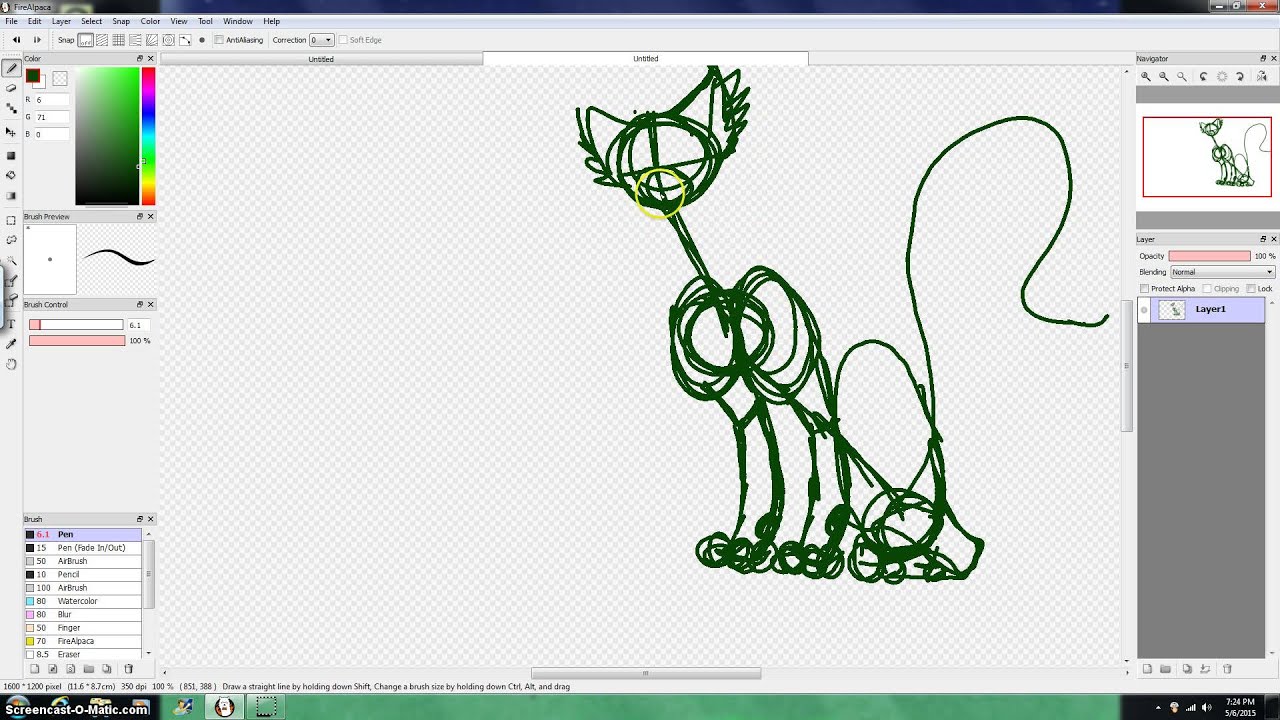Select the Lasso tool
Viewport: 1280px width, 720px height.
(x=11, y=240)
